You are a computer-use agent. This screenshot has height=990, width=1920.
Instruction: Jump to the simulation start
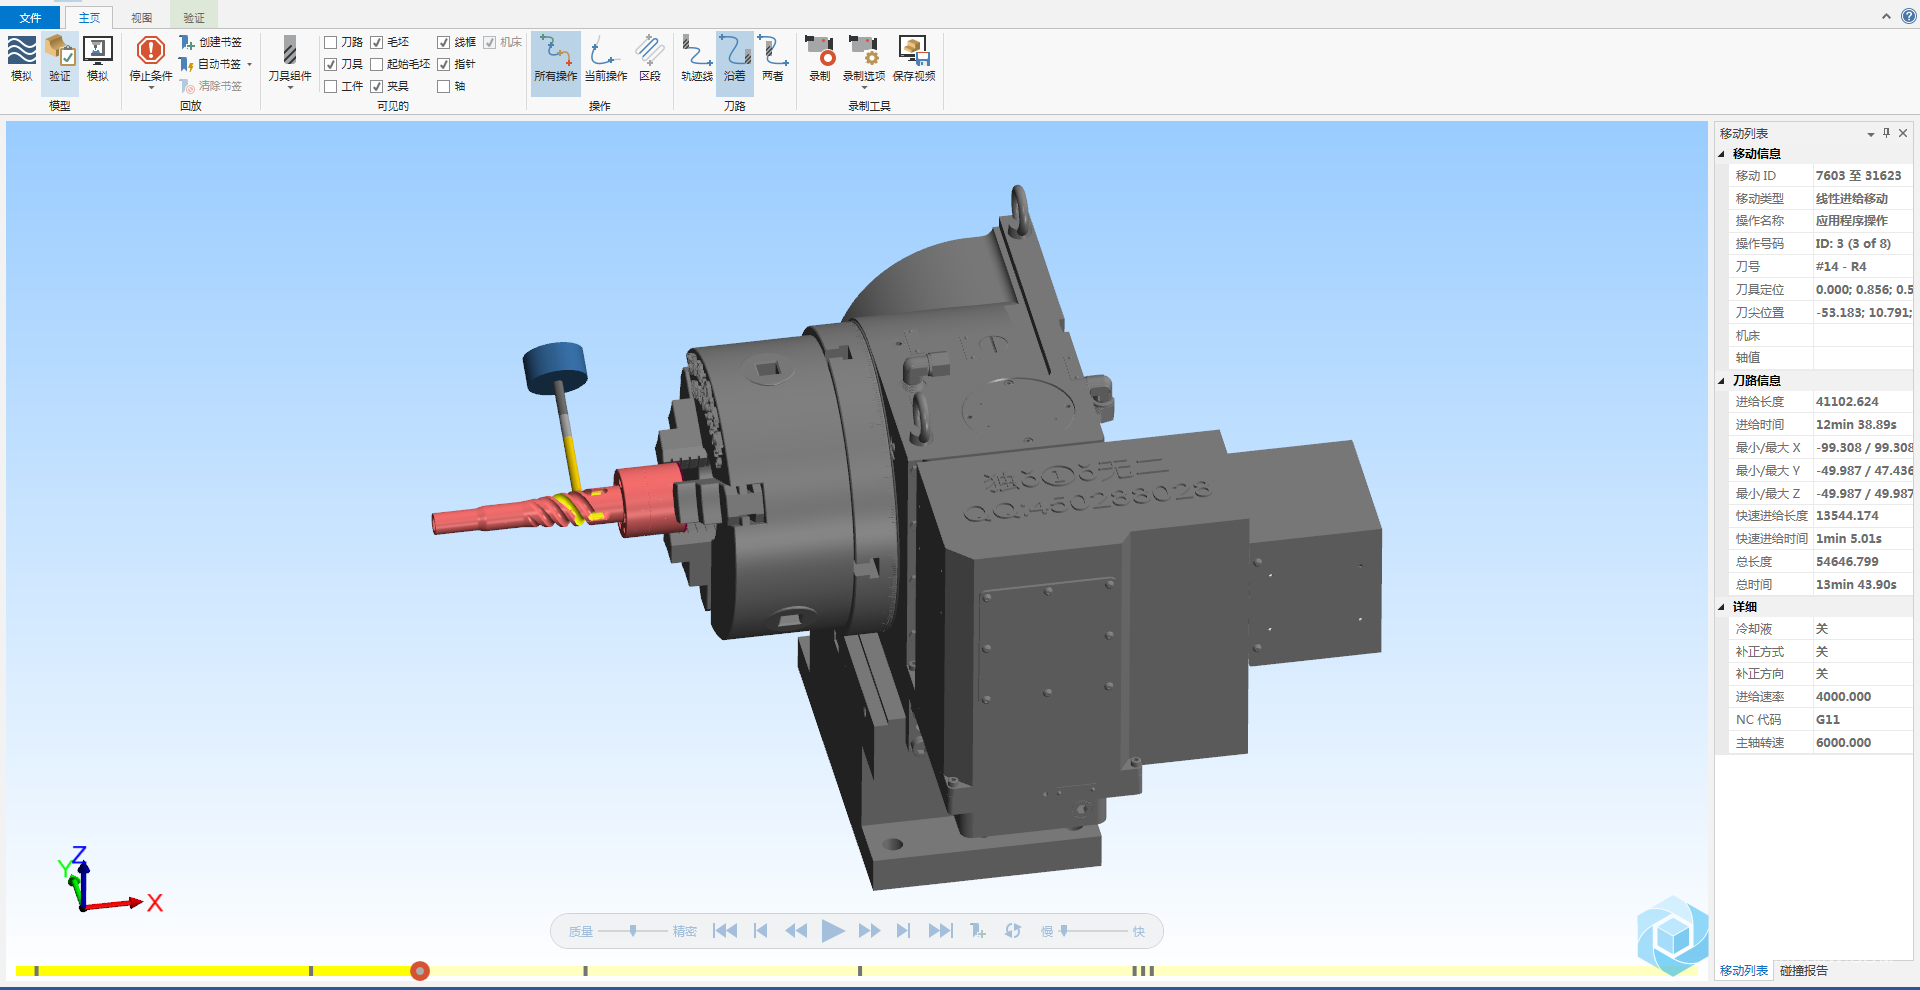[x=725, y=931]
